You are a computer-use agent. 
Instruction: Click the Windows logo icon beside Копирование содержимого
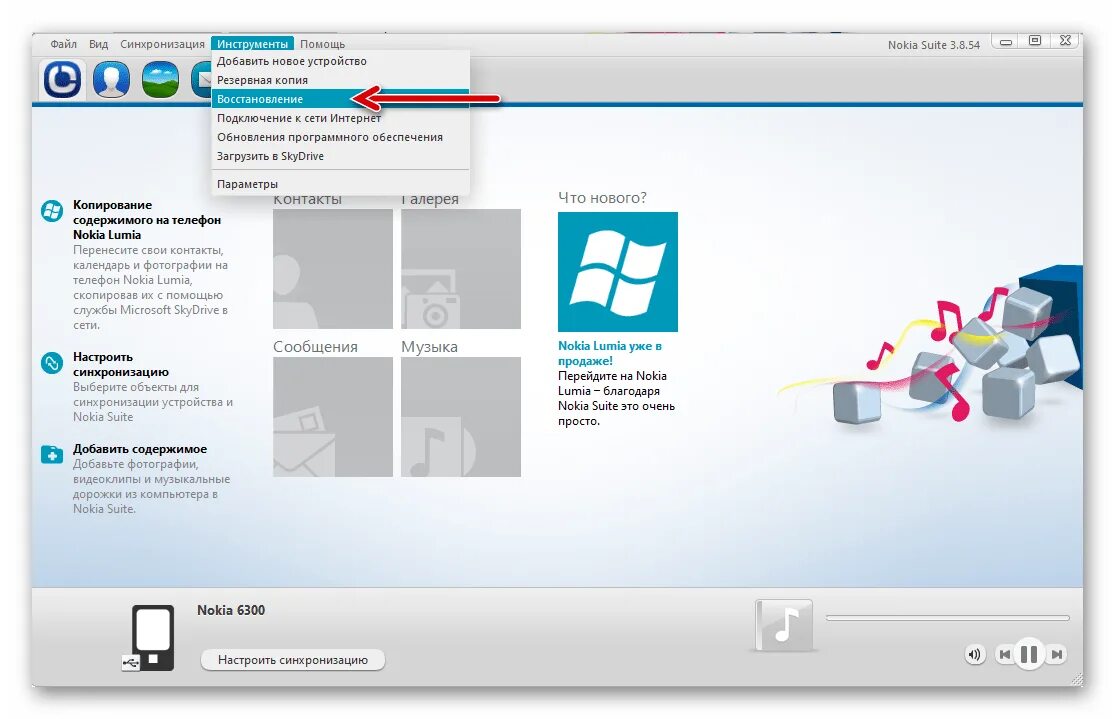click(x=52, y=211)
